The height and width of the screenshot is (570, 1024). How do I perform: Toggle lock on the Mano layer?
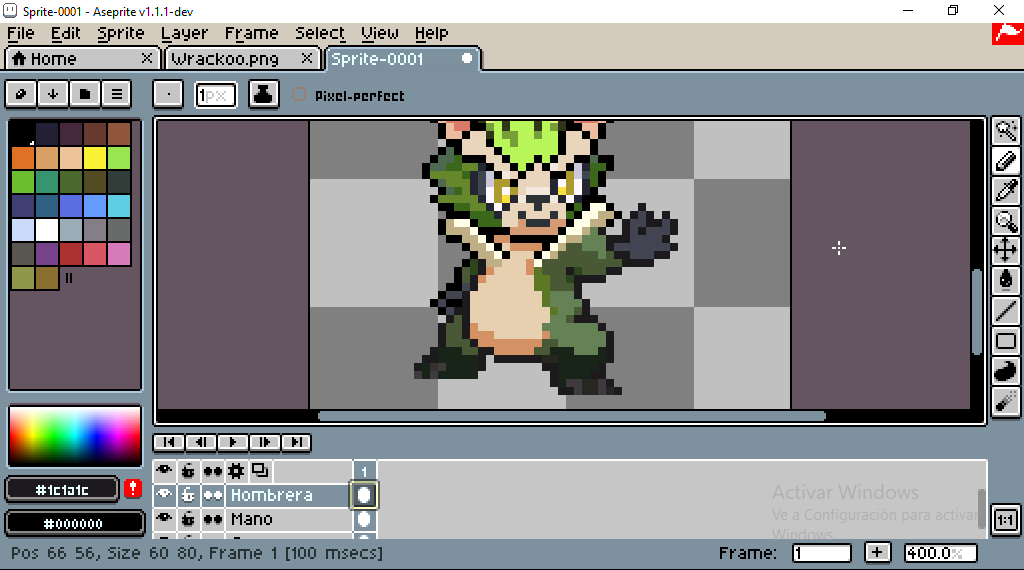coord(187,519)
